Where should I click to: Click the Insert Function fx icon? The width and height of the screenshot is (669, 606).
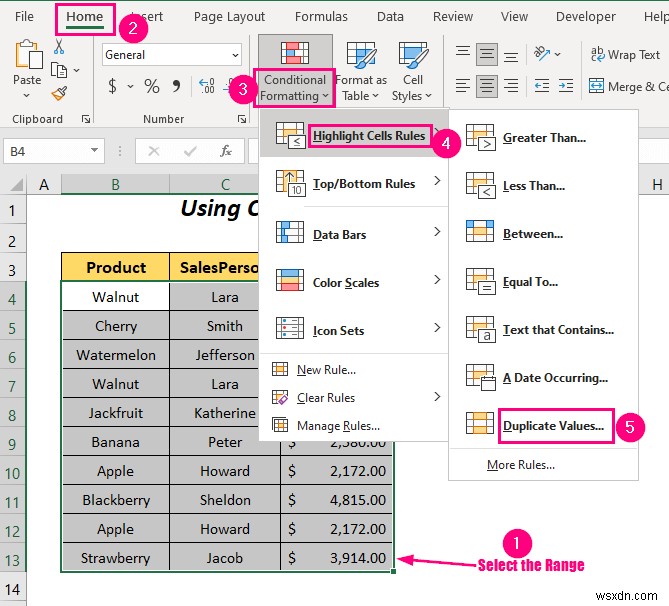226,151
